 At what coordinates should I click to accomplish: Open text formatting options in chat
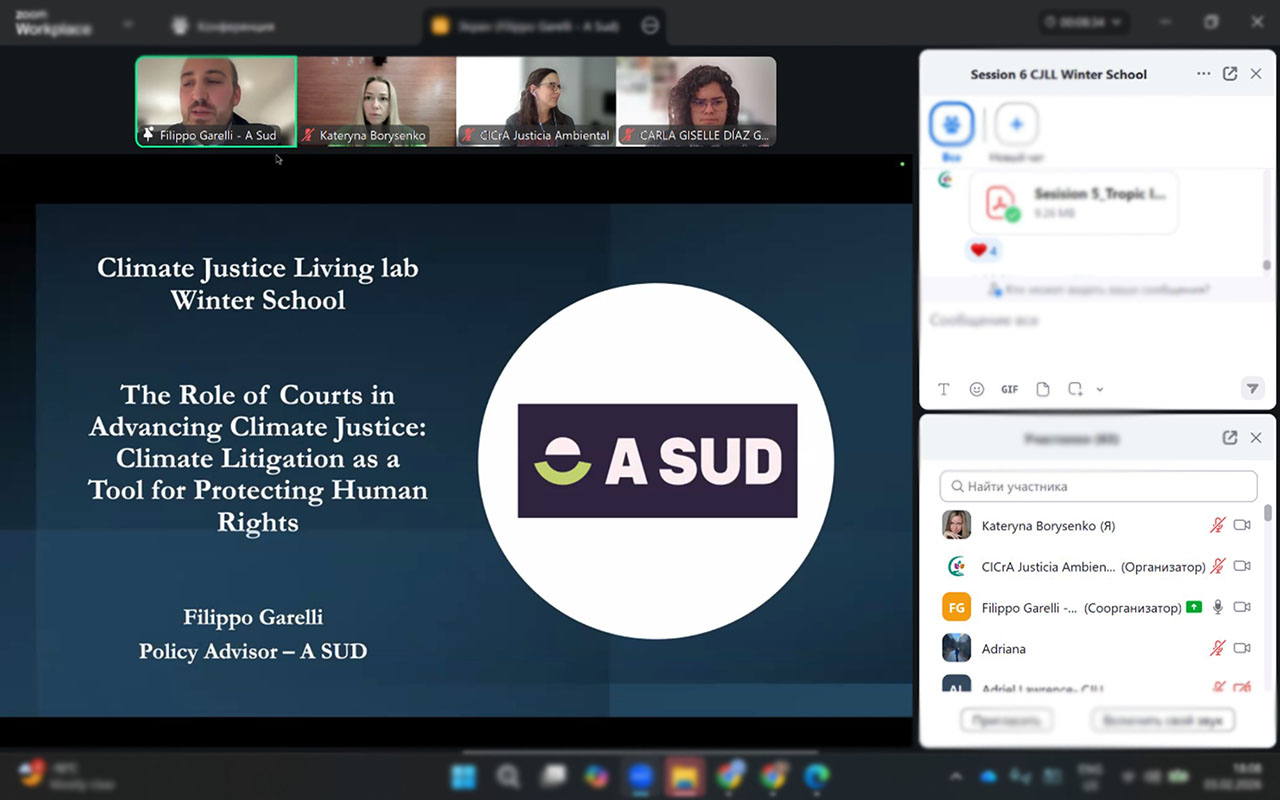(944, 389)
